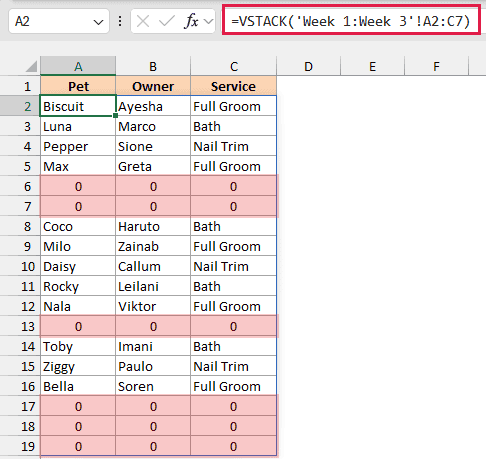This screenshot has height=459, width=486.
Task: Select row 1 header
Action: (20, 86)
